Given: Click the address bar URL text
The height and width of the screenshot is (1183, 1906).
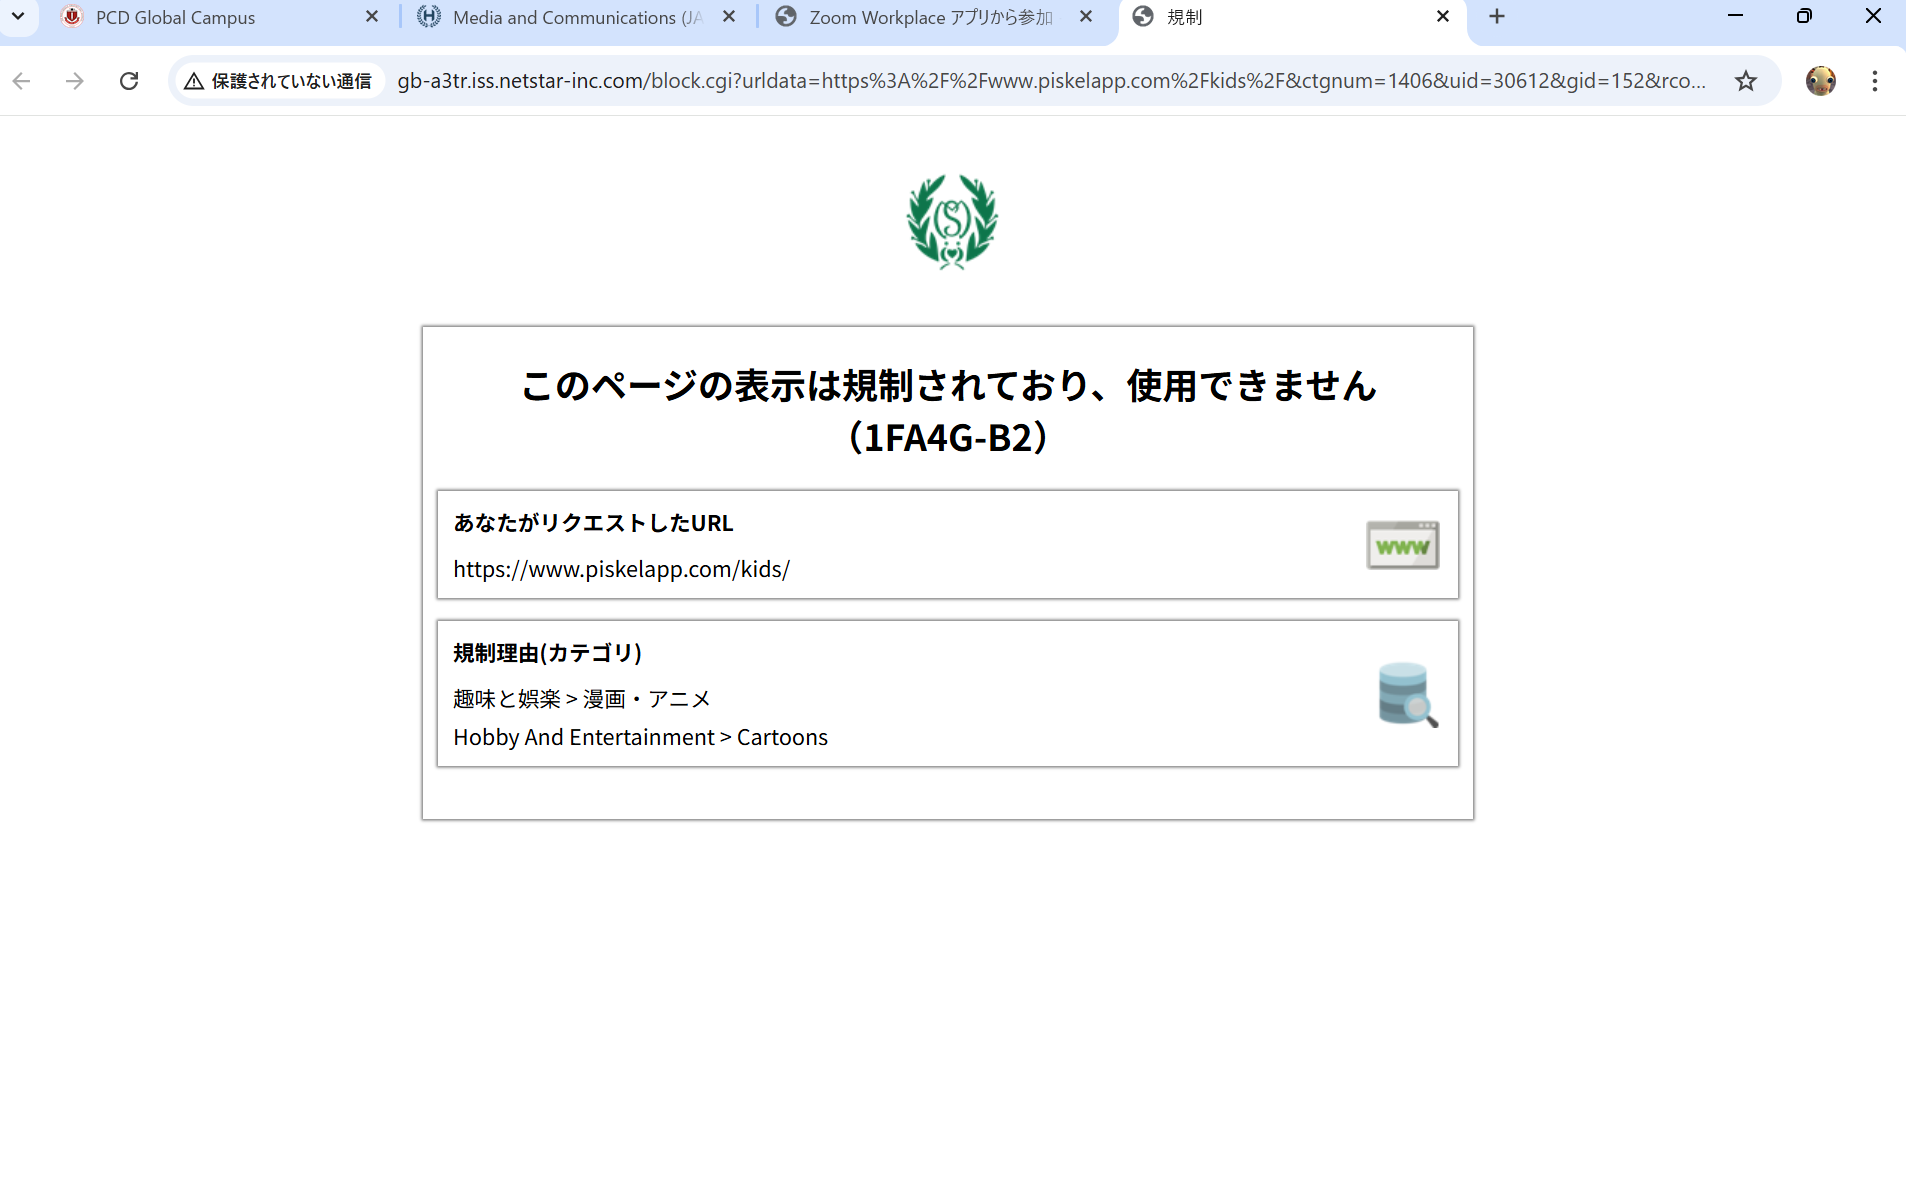Looking at the screenshot, I should (x=1050, y=81).
